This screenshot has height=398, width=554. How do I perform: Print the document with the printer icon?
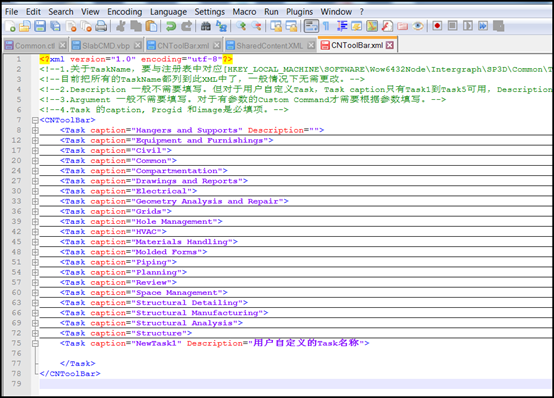coord(101,26)
